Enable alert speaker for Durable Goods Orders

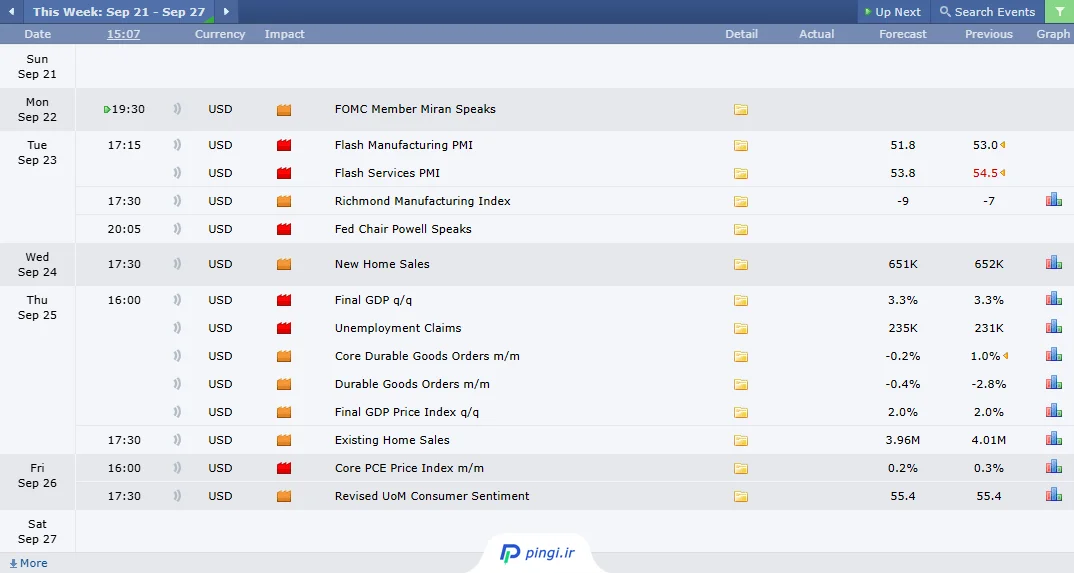[177, 384]
